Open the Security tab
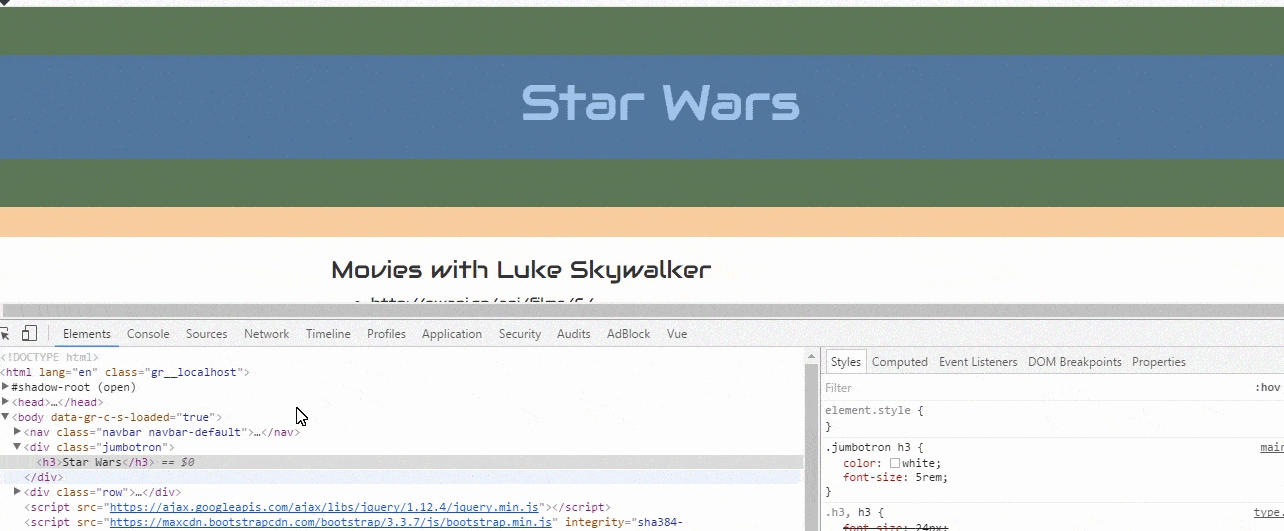1284x531 pixels. pos(520,334)
